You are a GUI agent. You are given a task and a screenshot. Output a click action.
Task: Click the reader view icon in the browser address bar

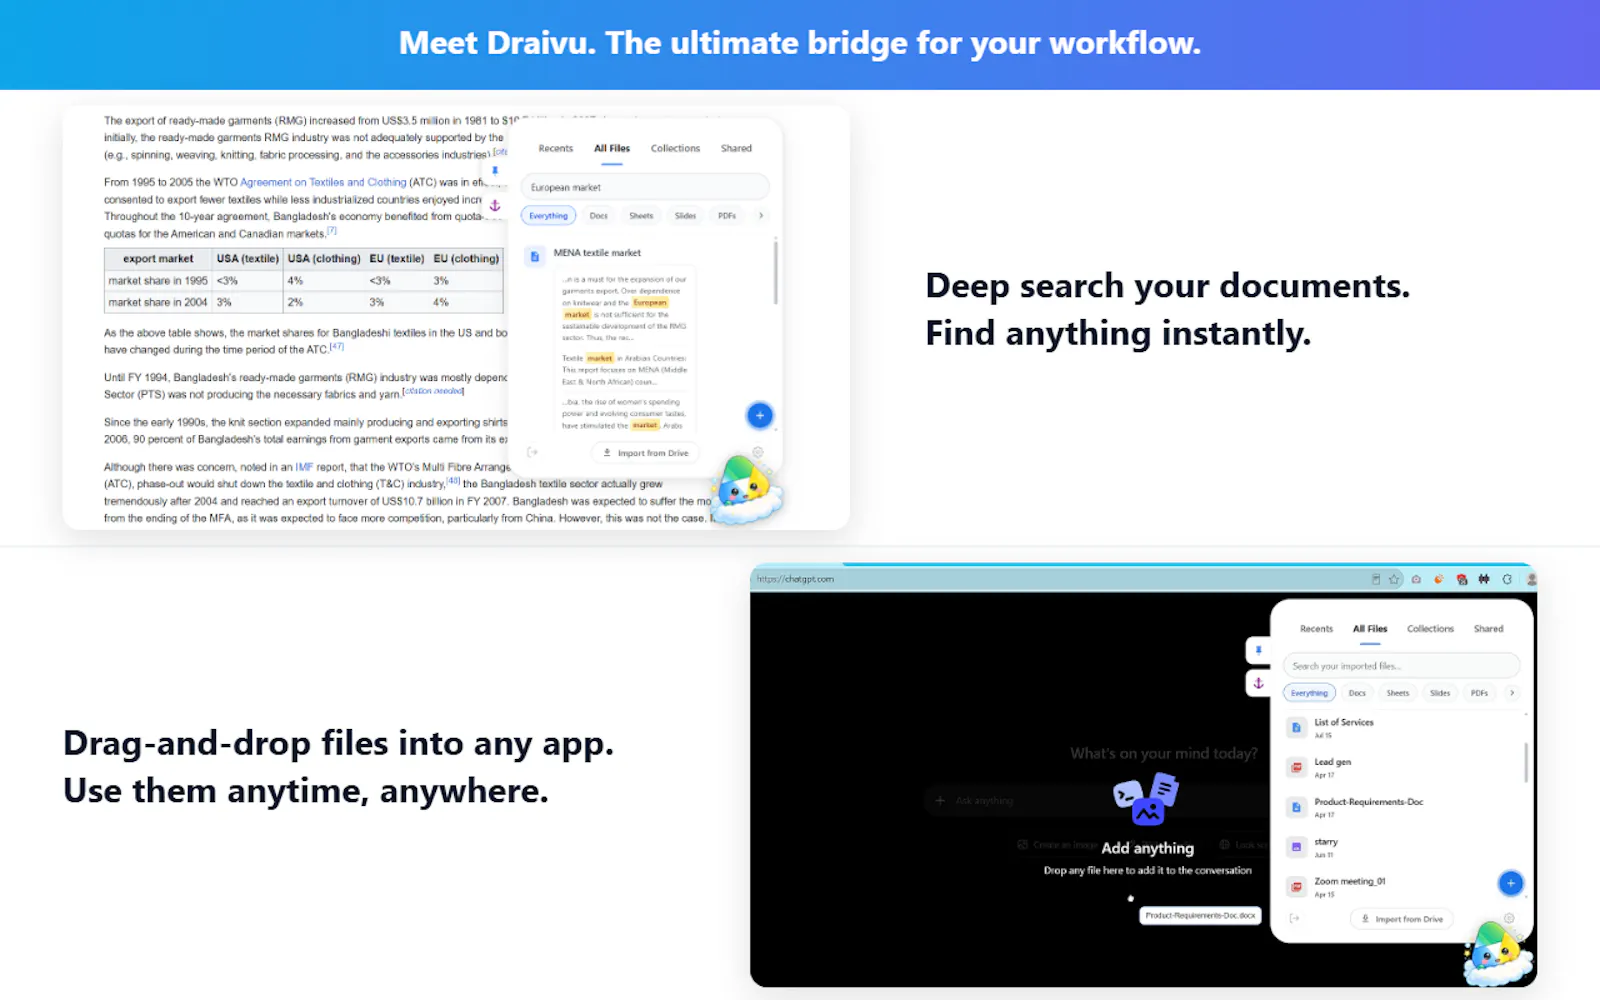tap(1376, 579)
